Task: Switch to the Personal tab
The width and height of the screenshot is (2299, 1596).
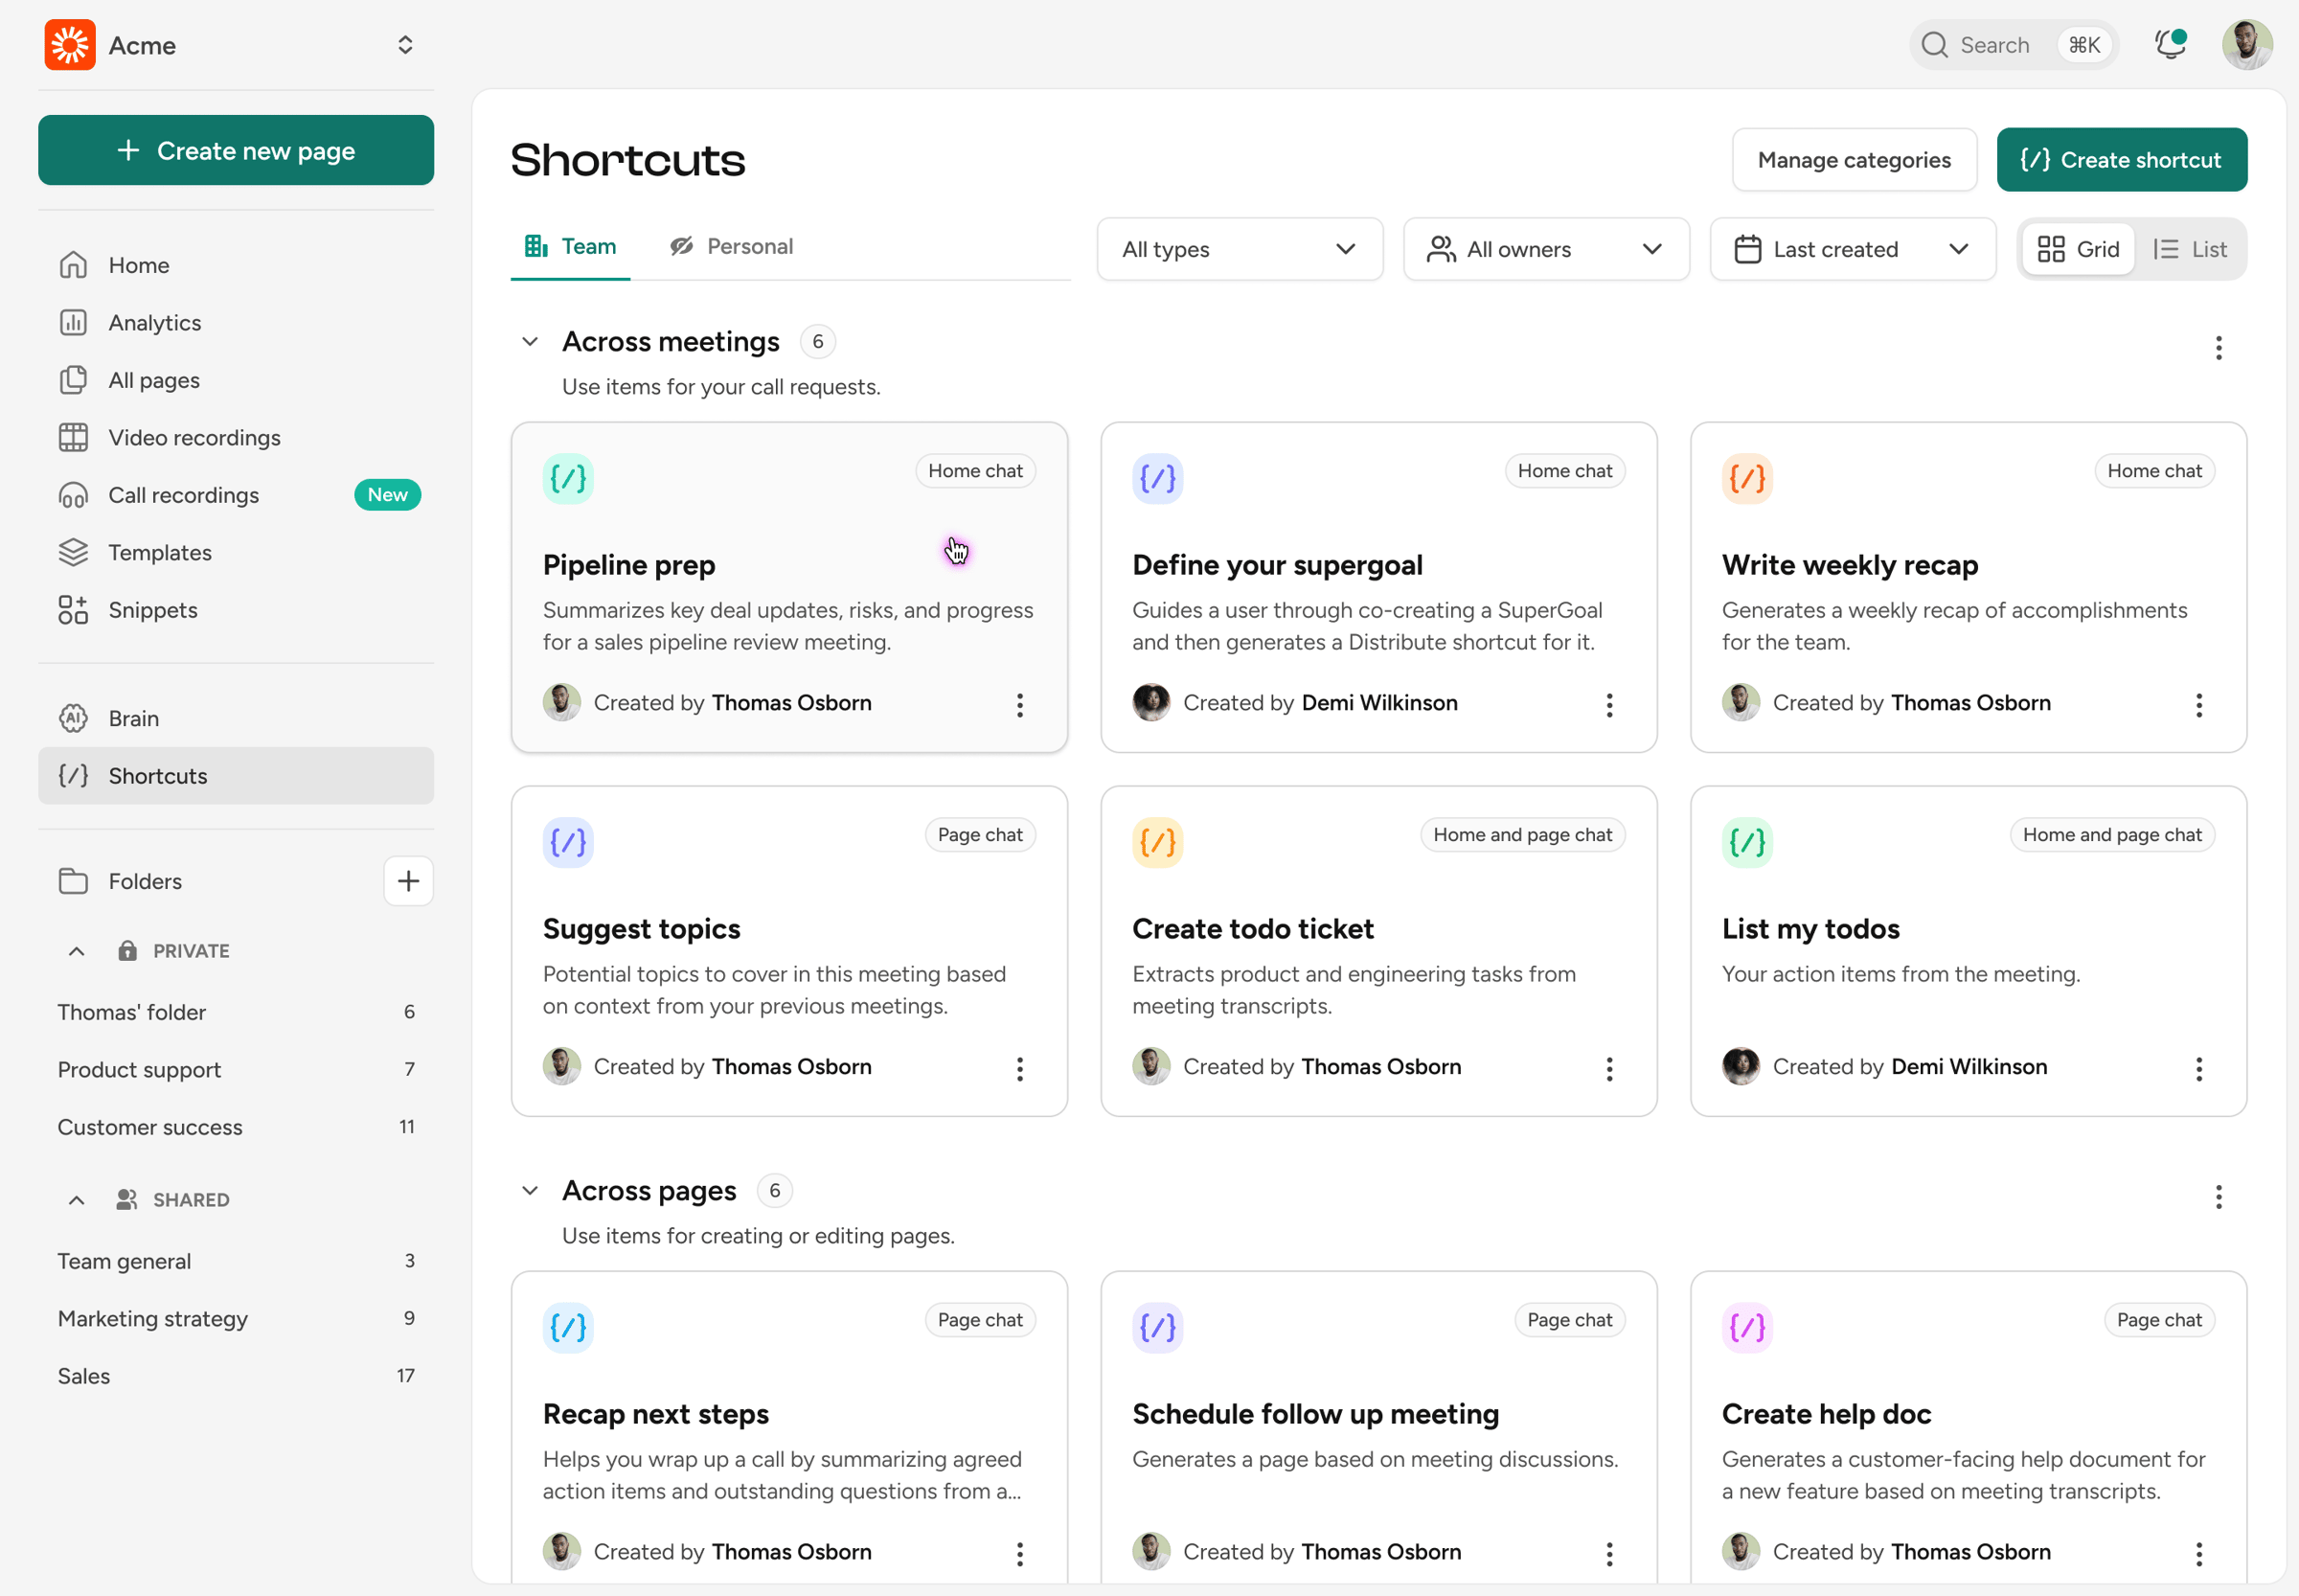Action: point(731,246)
